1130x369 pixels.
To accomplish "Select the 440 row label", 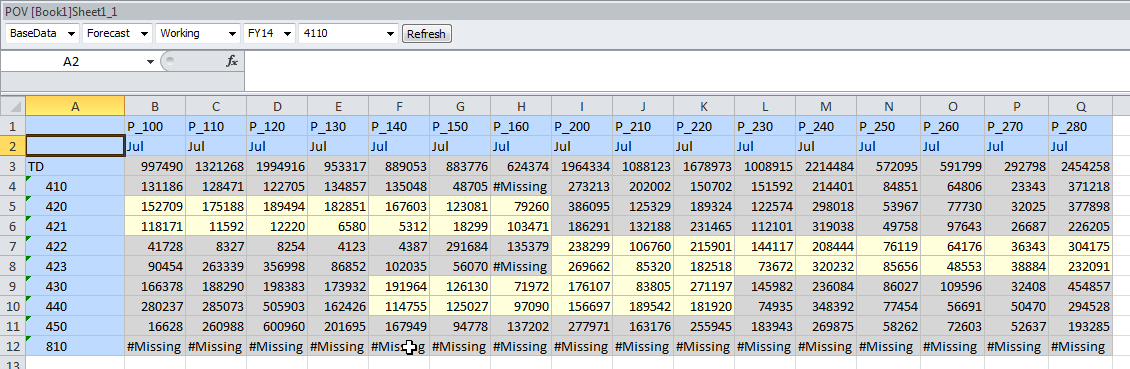I will tap(75, 306).
